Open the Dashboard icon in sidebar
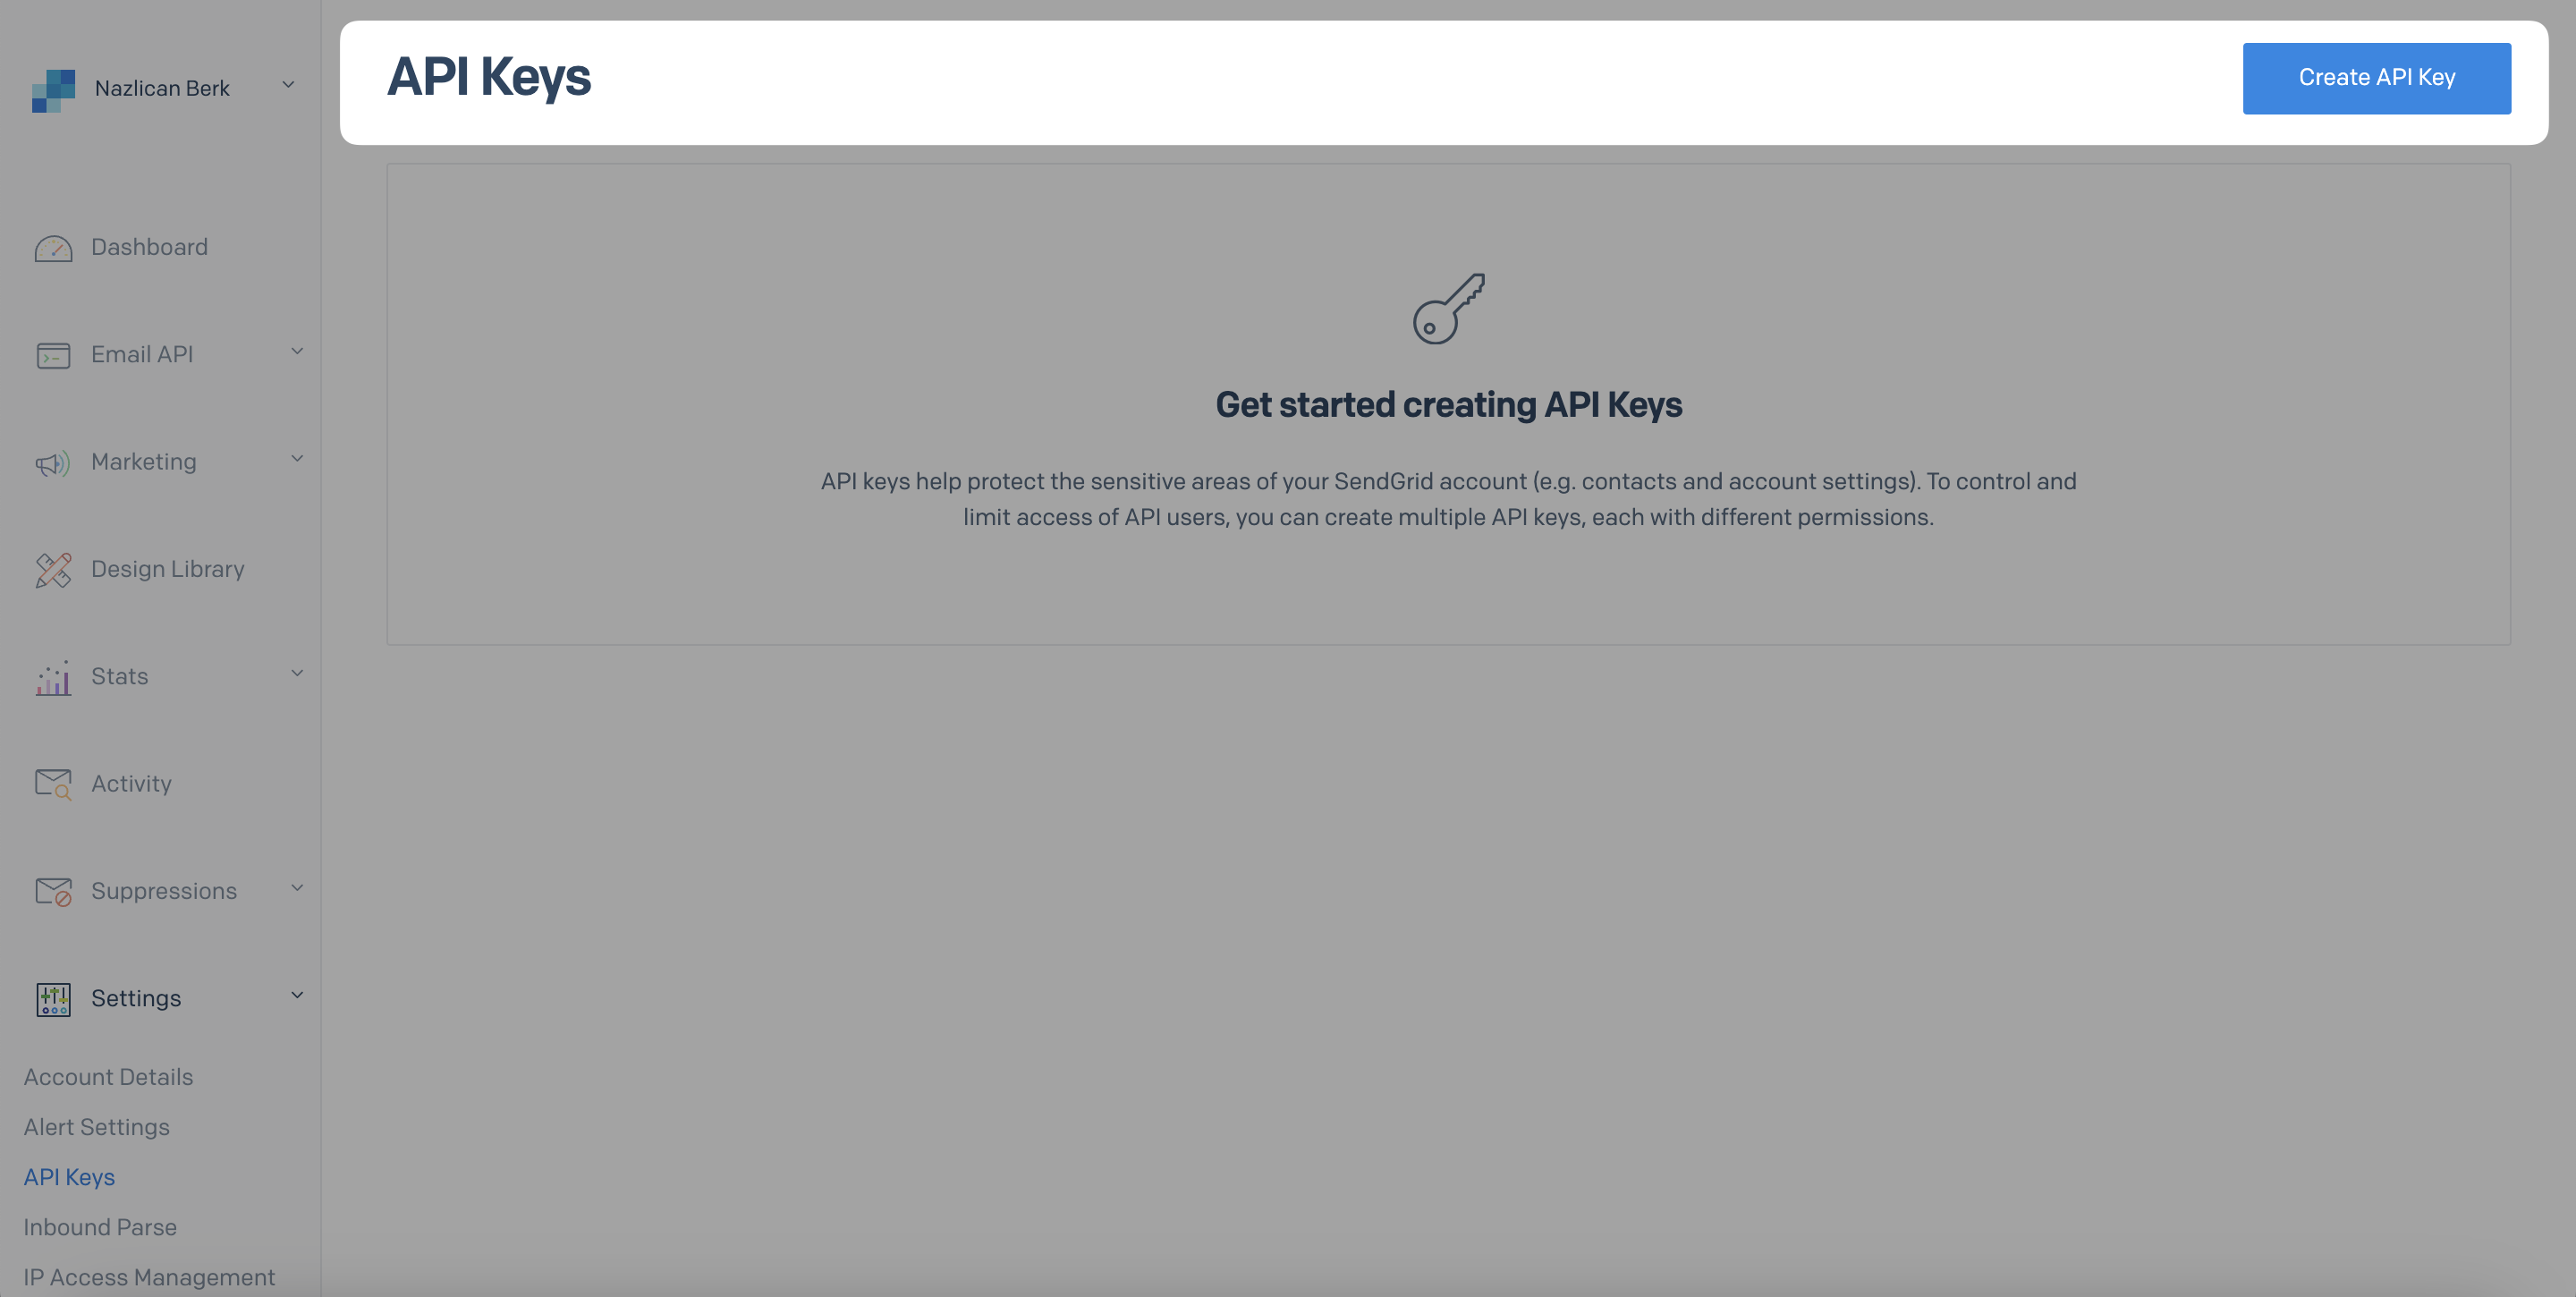Viewport: 2576px width, 1297px height. point(54,249)
